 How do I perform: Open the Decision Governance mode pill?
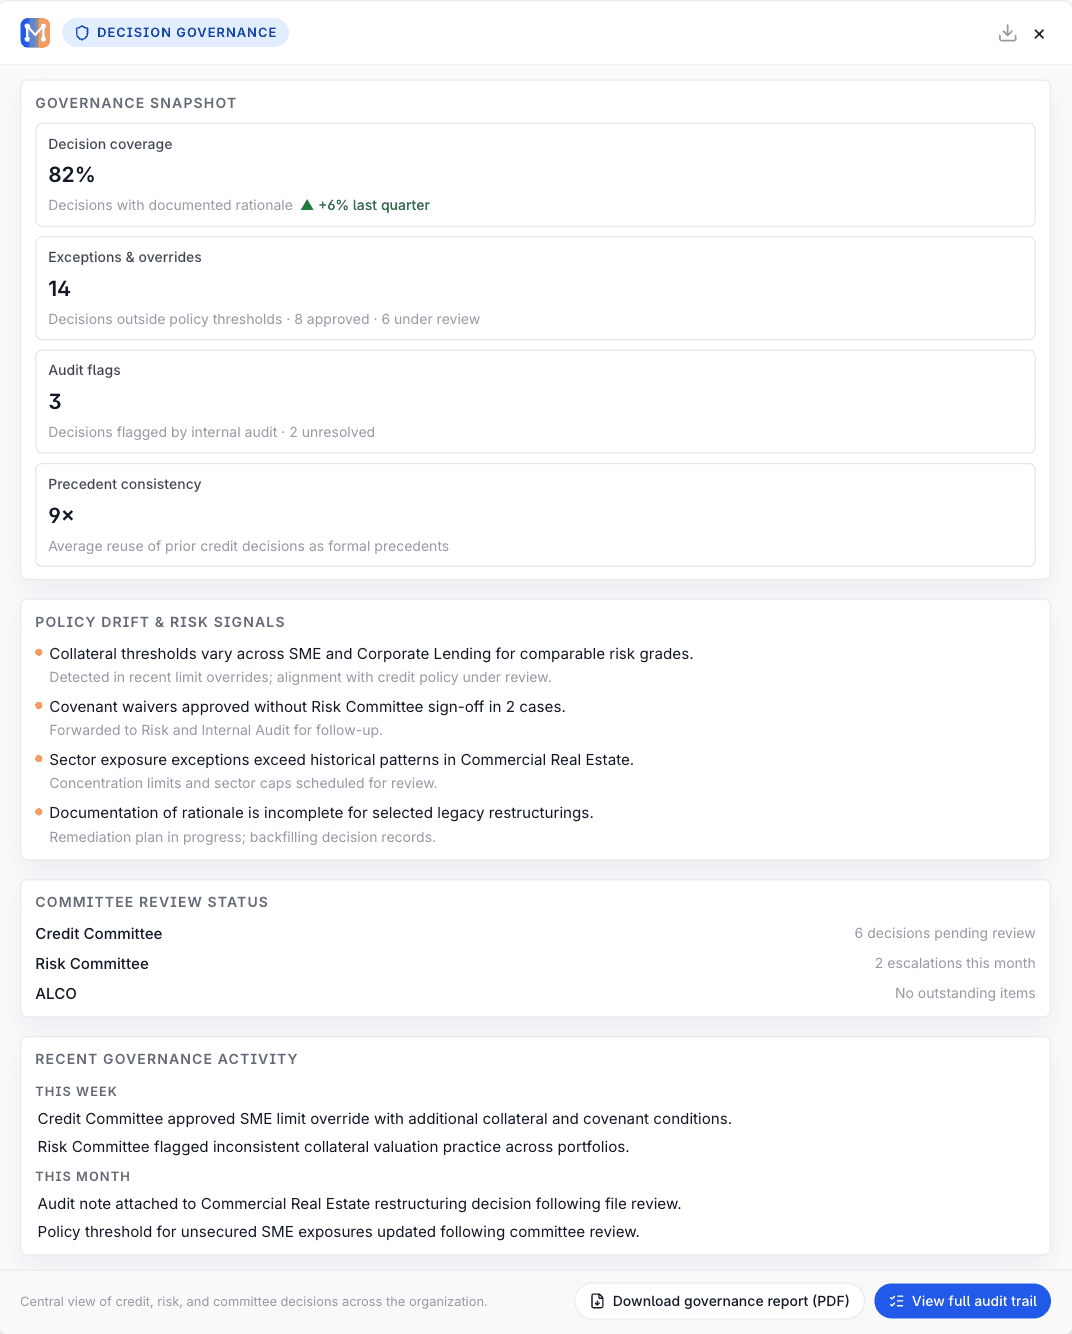click(x=175, y=32)
